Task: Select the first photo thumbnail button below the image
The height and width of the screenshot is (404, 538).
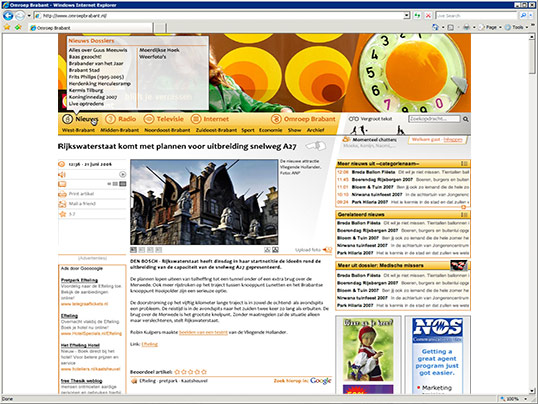Action: pos(133,250)
